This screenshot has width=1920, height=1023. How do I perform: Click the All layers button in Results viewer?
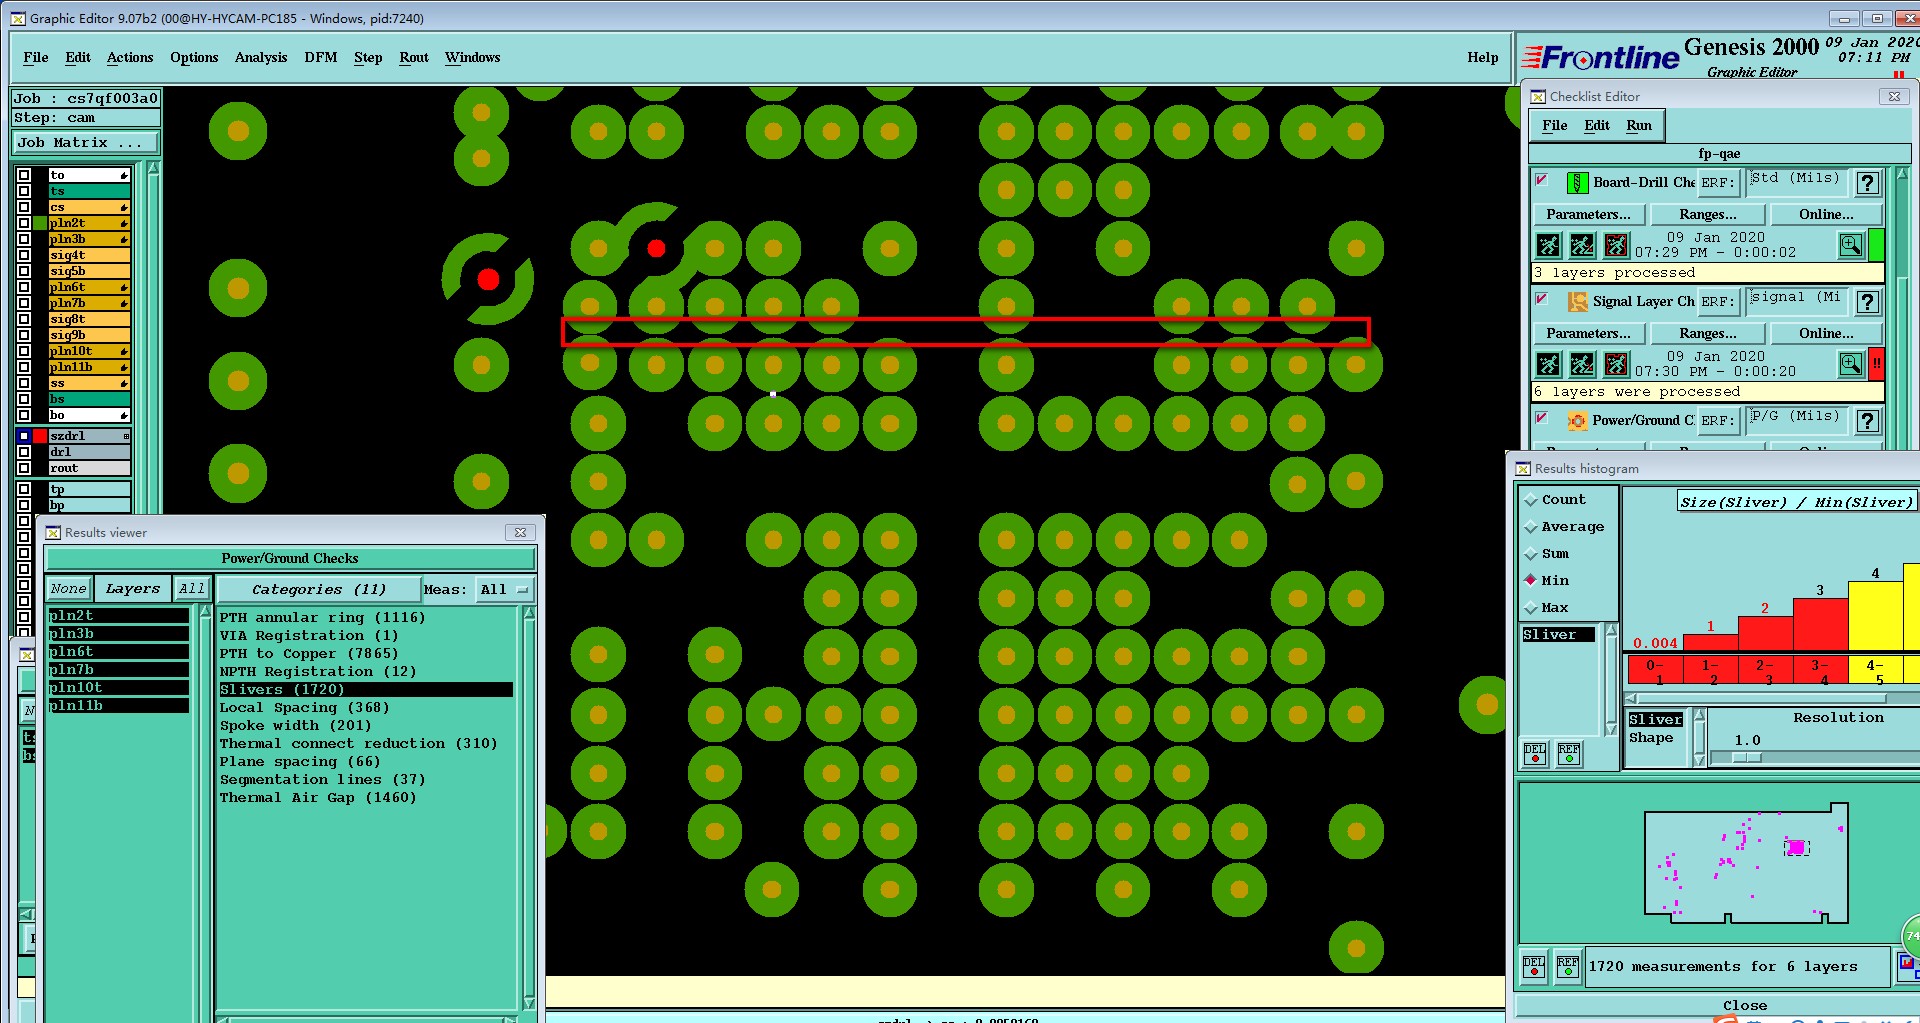(192, 589)
